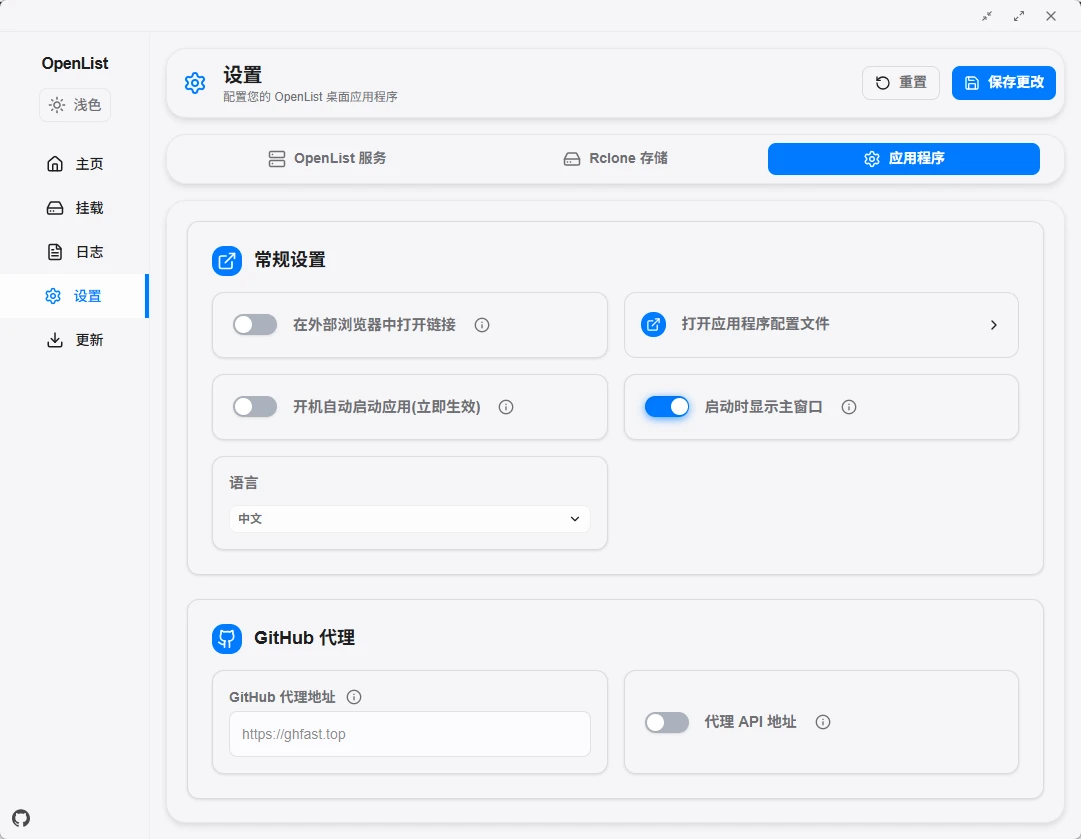Click the expand arrows icon in the title bar
This screenshot has width=1081, height=839.
(1019, 16)
